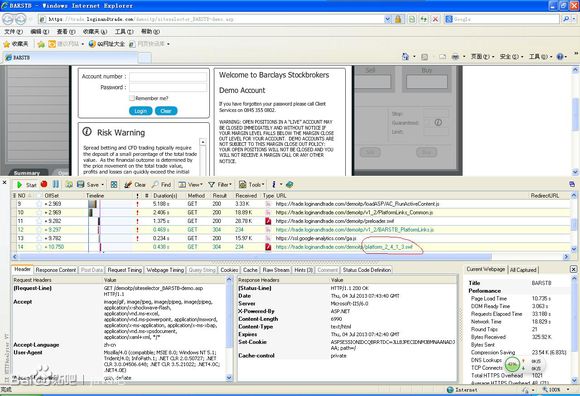The height and width of the screenshot is (396, 580).
Task: Clear the captured request list
Action: point(135,185)
